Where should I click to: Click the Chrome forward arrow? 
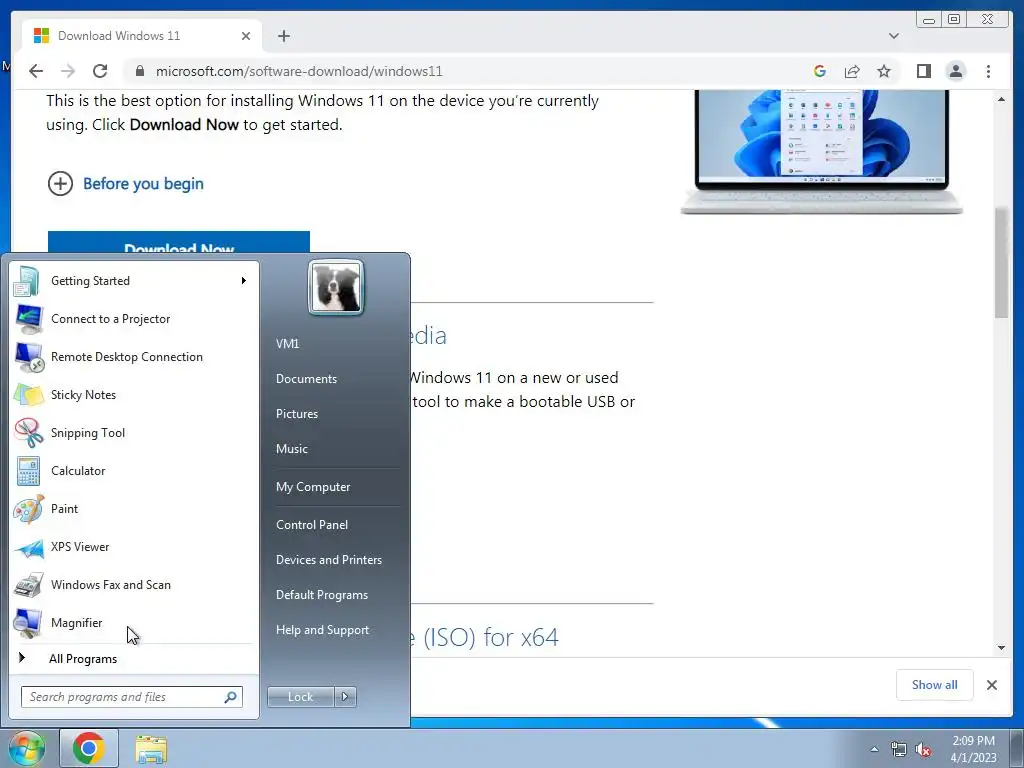click(68, 71)
